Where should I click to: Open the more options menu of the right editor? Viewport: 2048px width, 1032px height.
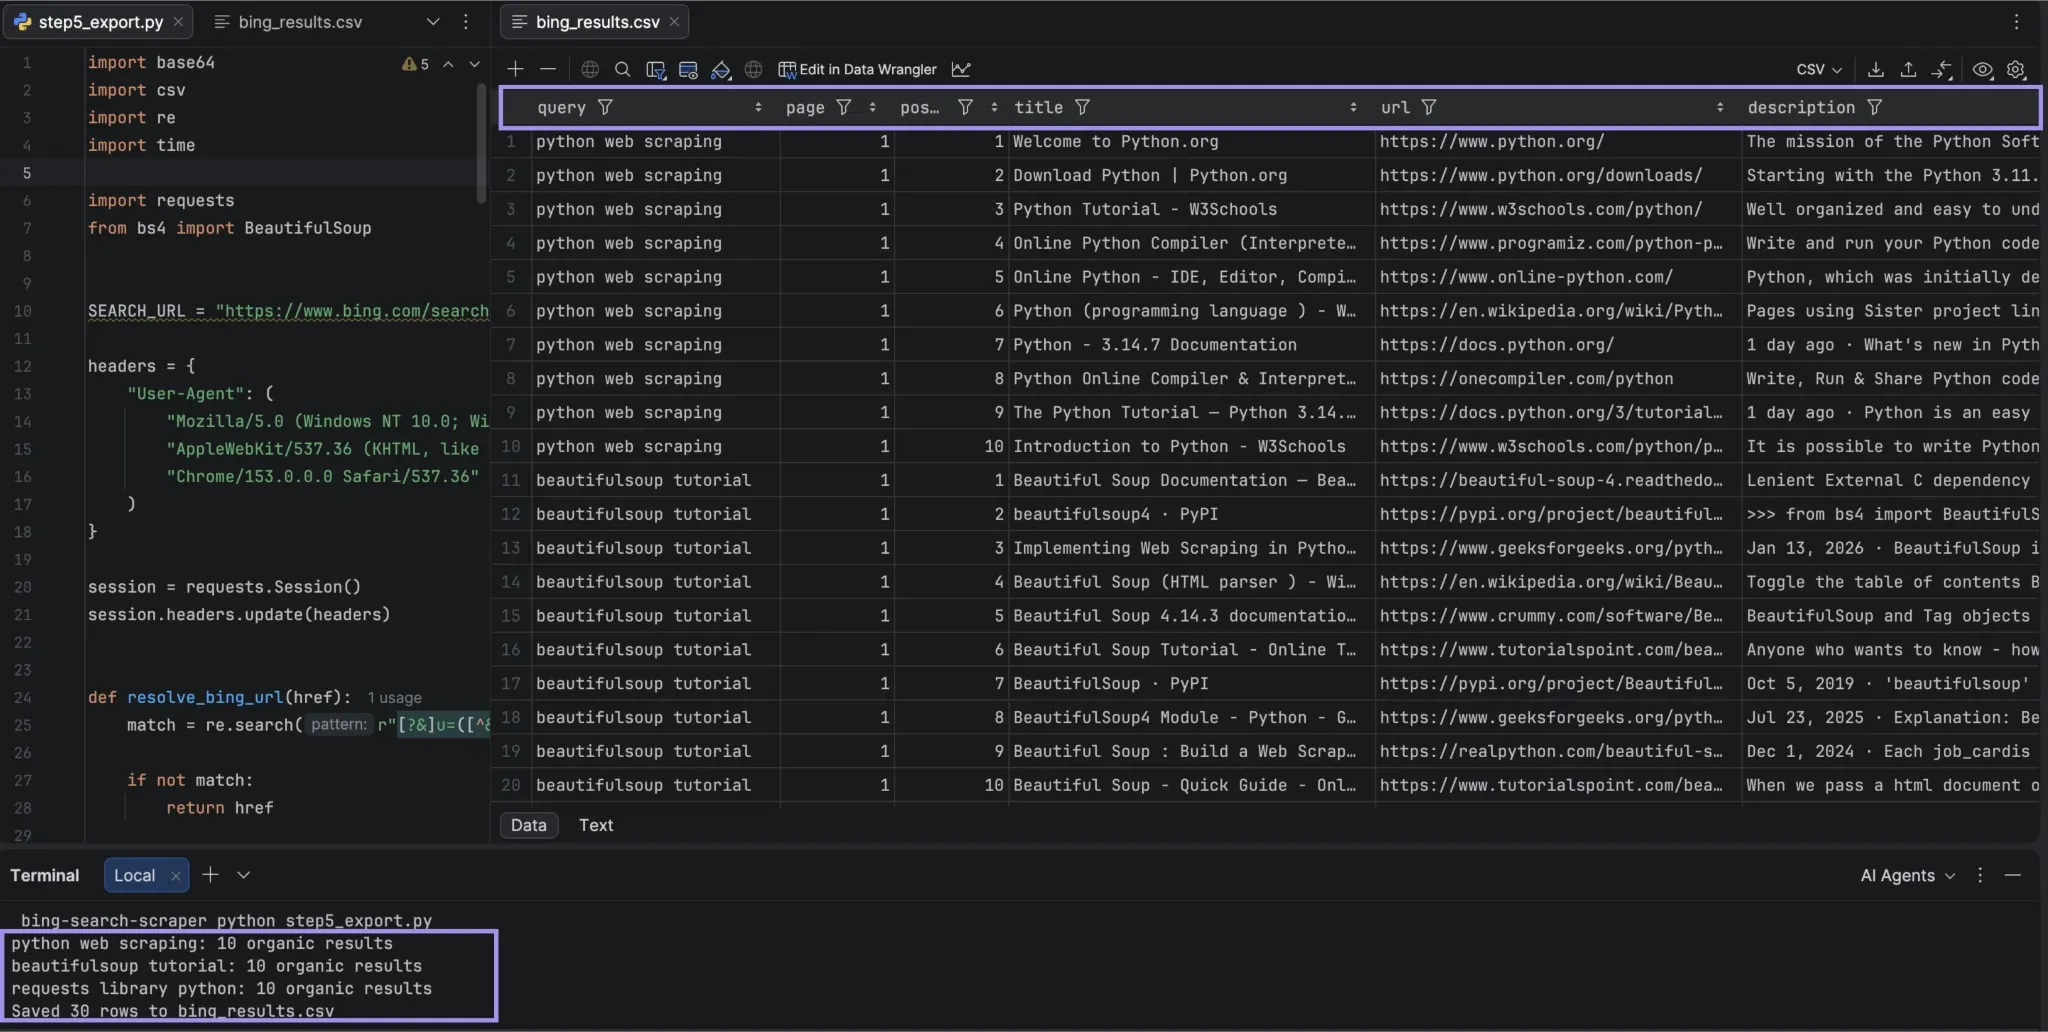pyautogui.click(x=2016, y=21)
